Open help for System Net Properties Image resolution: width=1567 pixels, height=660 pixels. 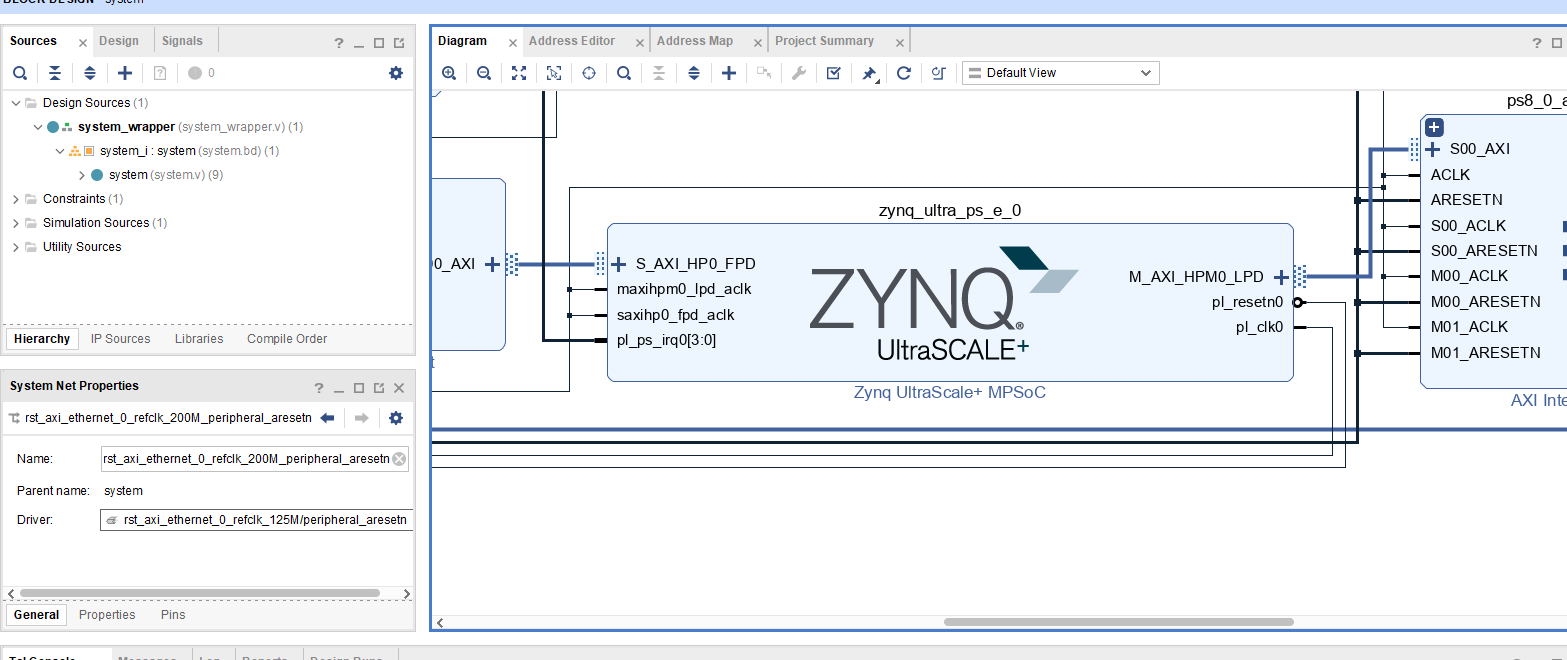pyautogui.click(x=319, y=388)
